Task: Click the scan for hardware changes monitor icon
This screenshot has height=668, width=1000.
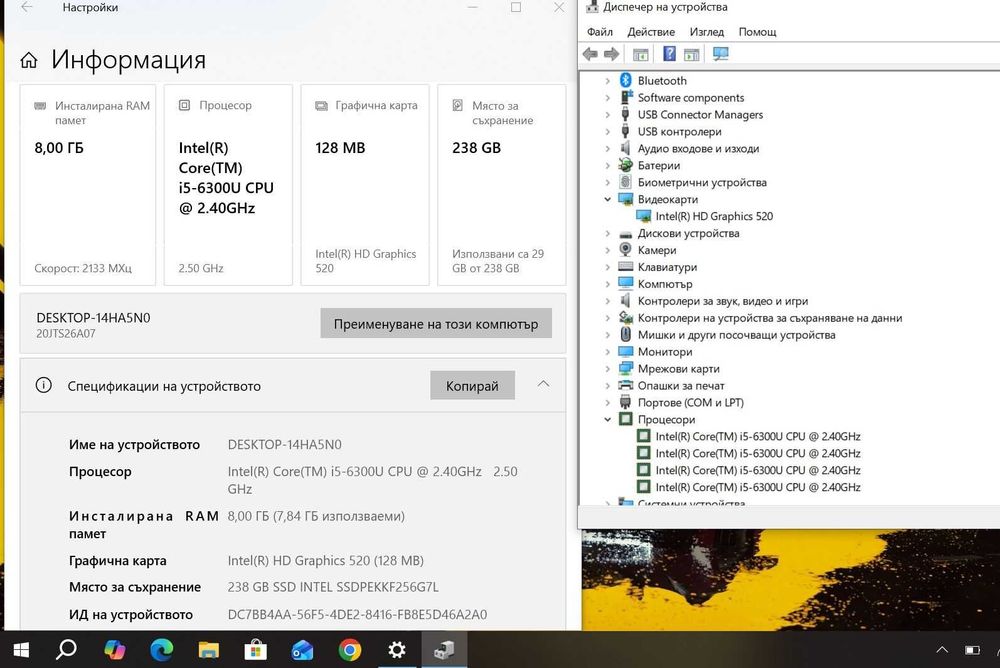Action: 721,54
